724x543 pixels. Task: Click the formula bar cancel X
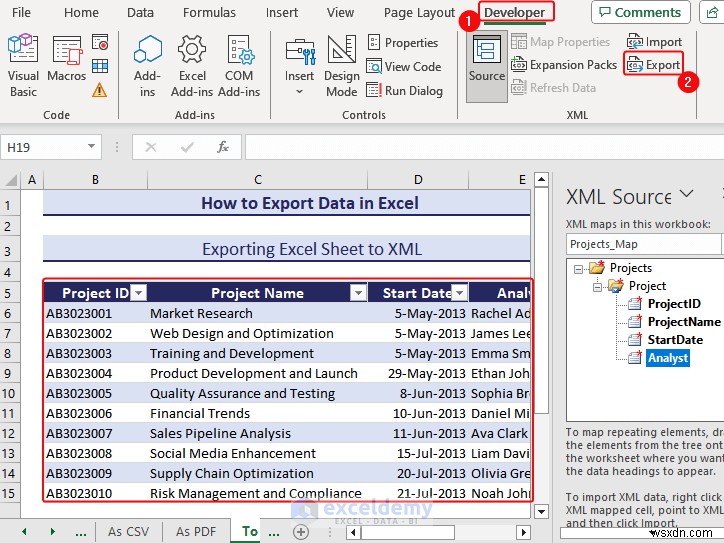click(x=151, y=147)
